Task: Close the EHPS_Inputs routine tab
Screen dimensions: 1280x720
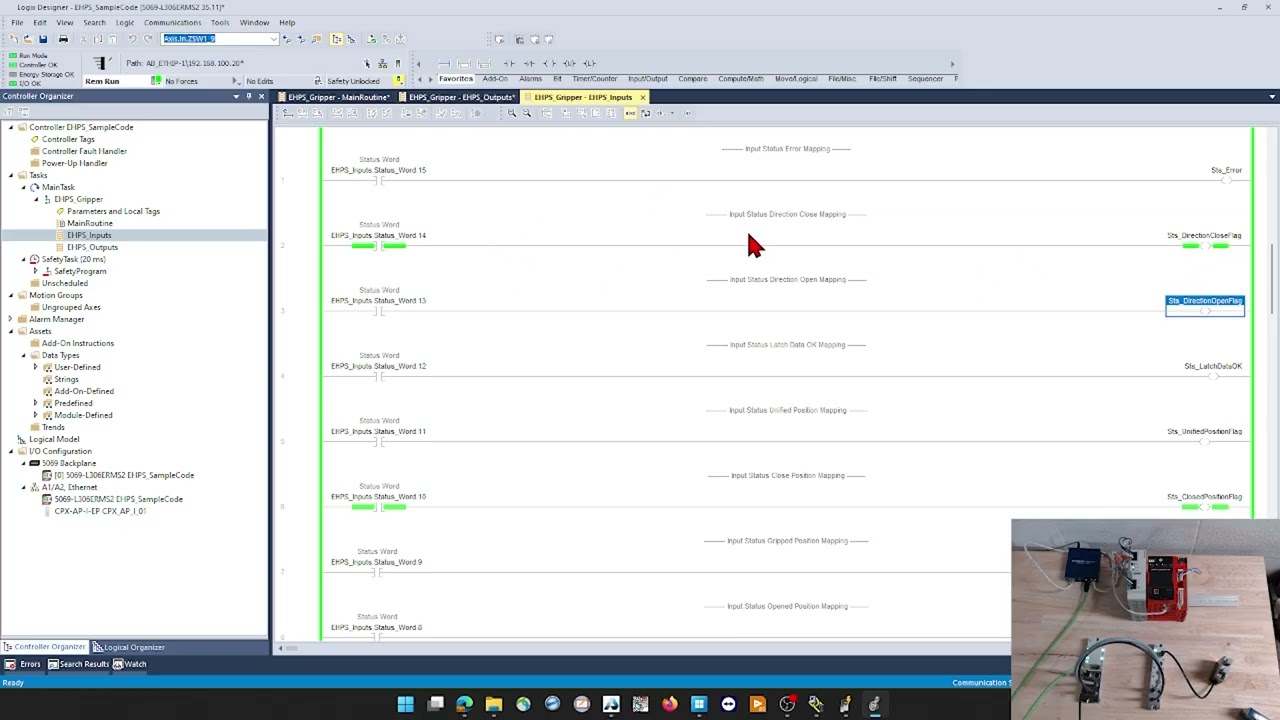Action: [x=642, y=97]
